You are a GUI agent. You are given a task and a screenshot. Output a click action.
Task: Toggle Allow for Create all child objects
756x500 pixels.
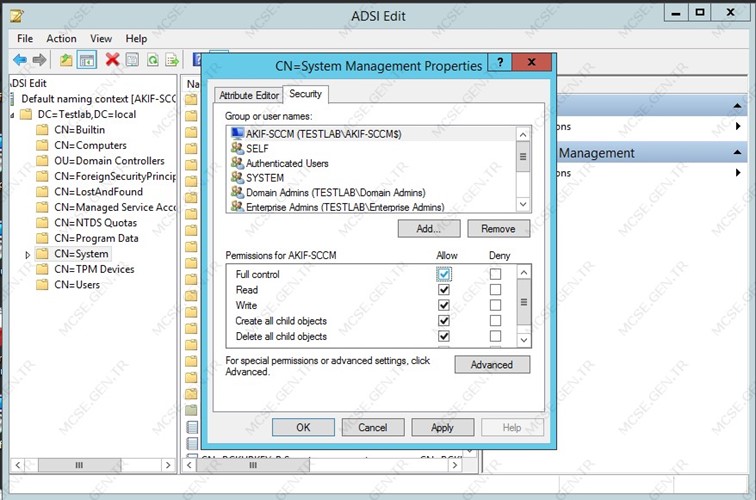click(444, 321)
